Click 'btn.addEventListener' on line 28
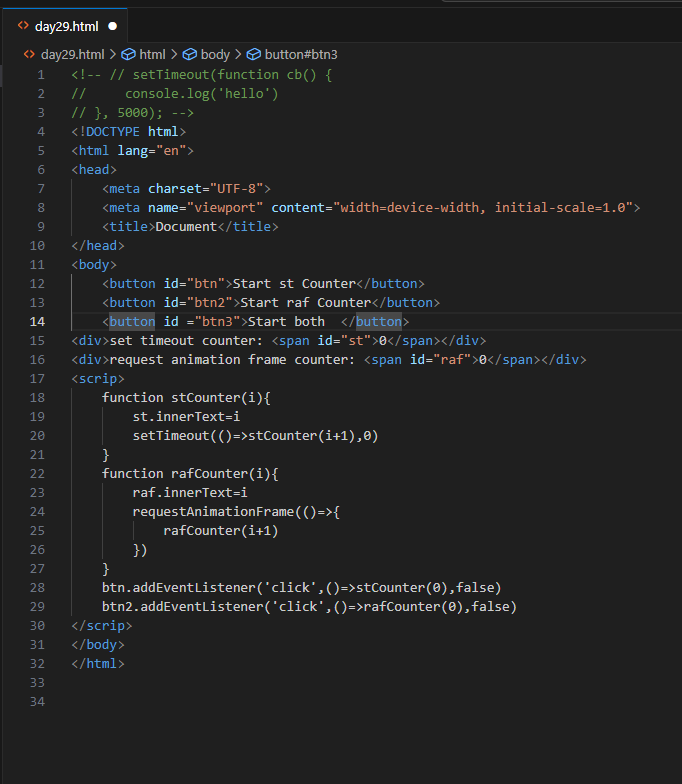Image resolution: width=682 pixels, height=784 pixels. tap(178, 588)
